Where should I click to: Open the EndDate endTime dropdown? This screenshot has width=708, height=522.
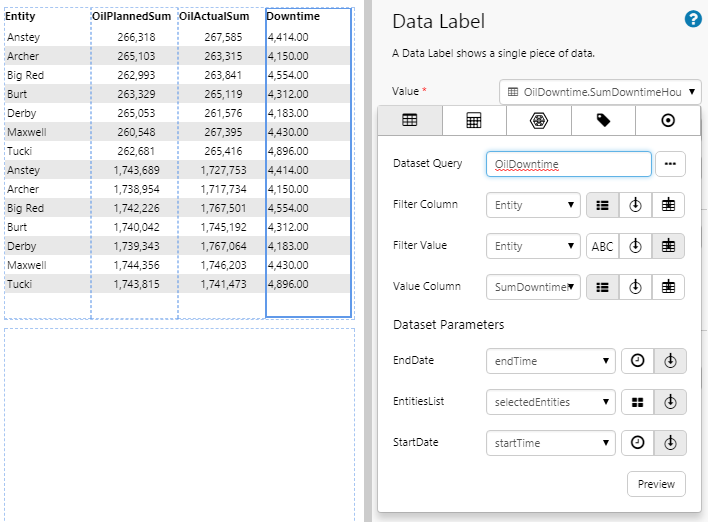(550, 361)
